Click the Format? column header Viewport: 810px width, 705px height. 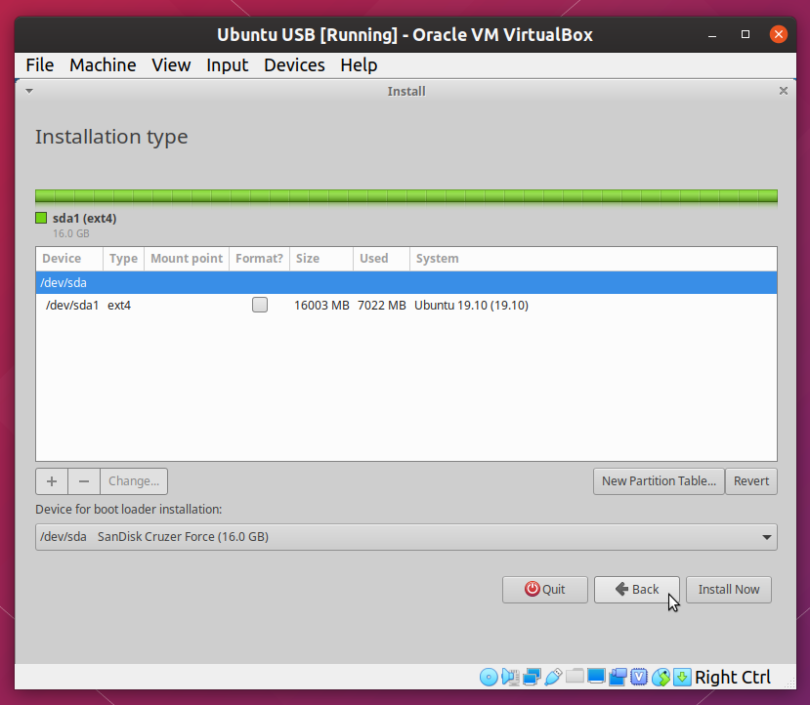point(259,258)
